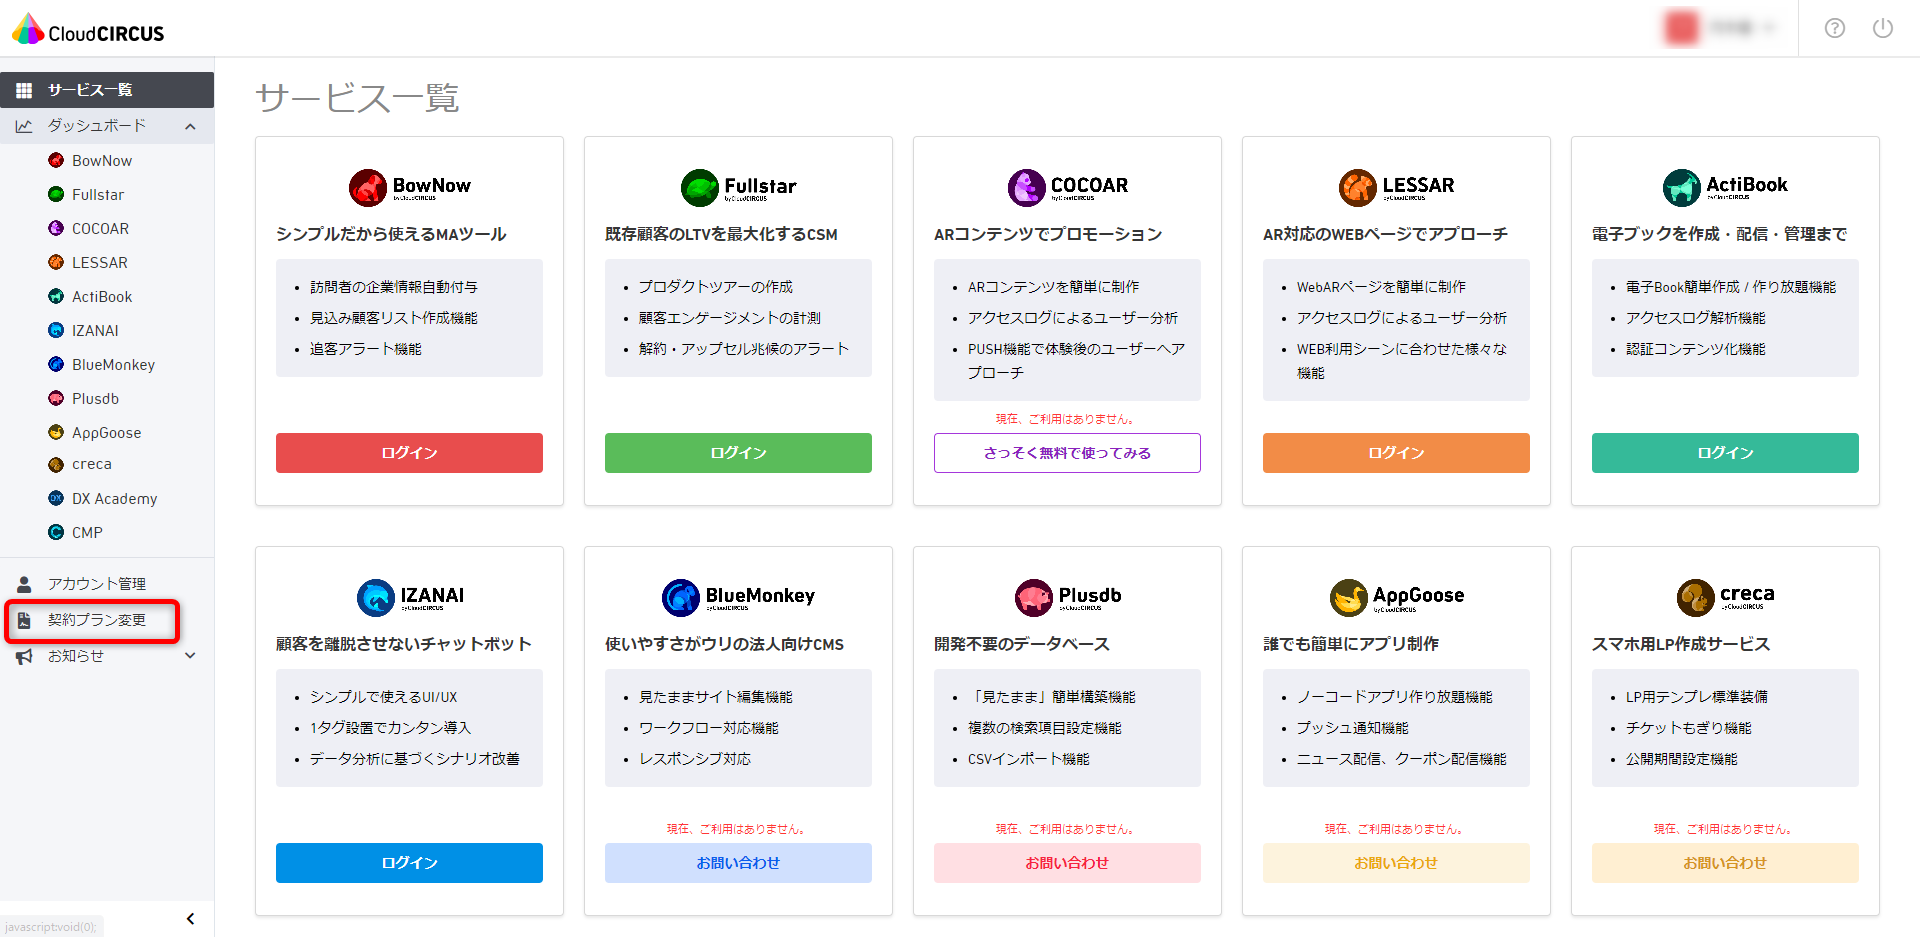The width and height of the screenshot is (1920, 937).
Task: Open the help question mark icon
Action: click(1834, 28)
